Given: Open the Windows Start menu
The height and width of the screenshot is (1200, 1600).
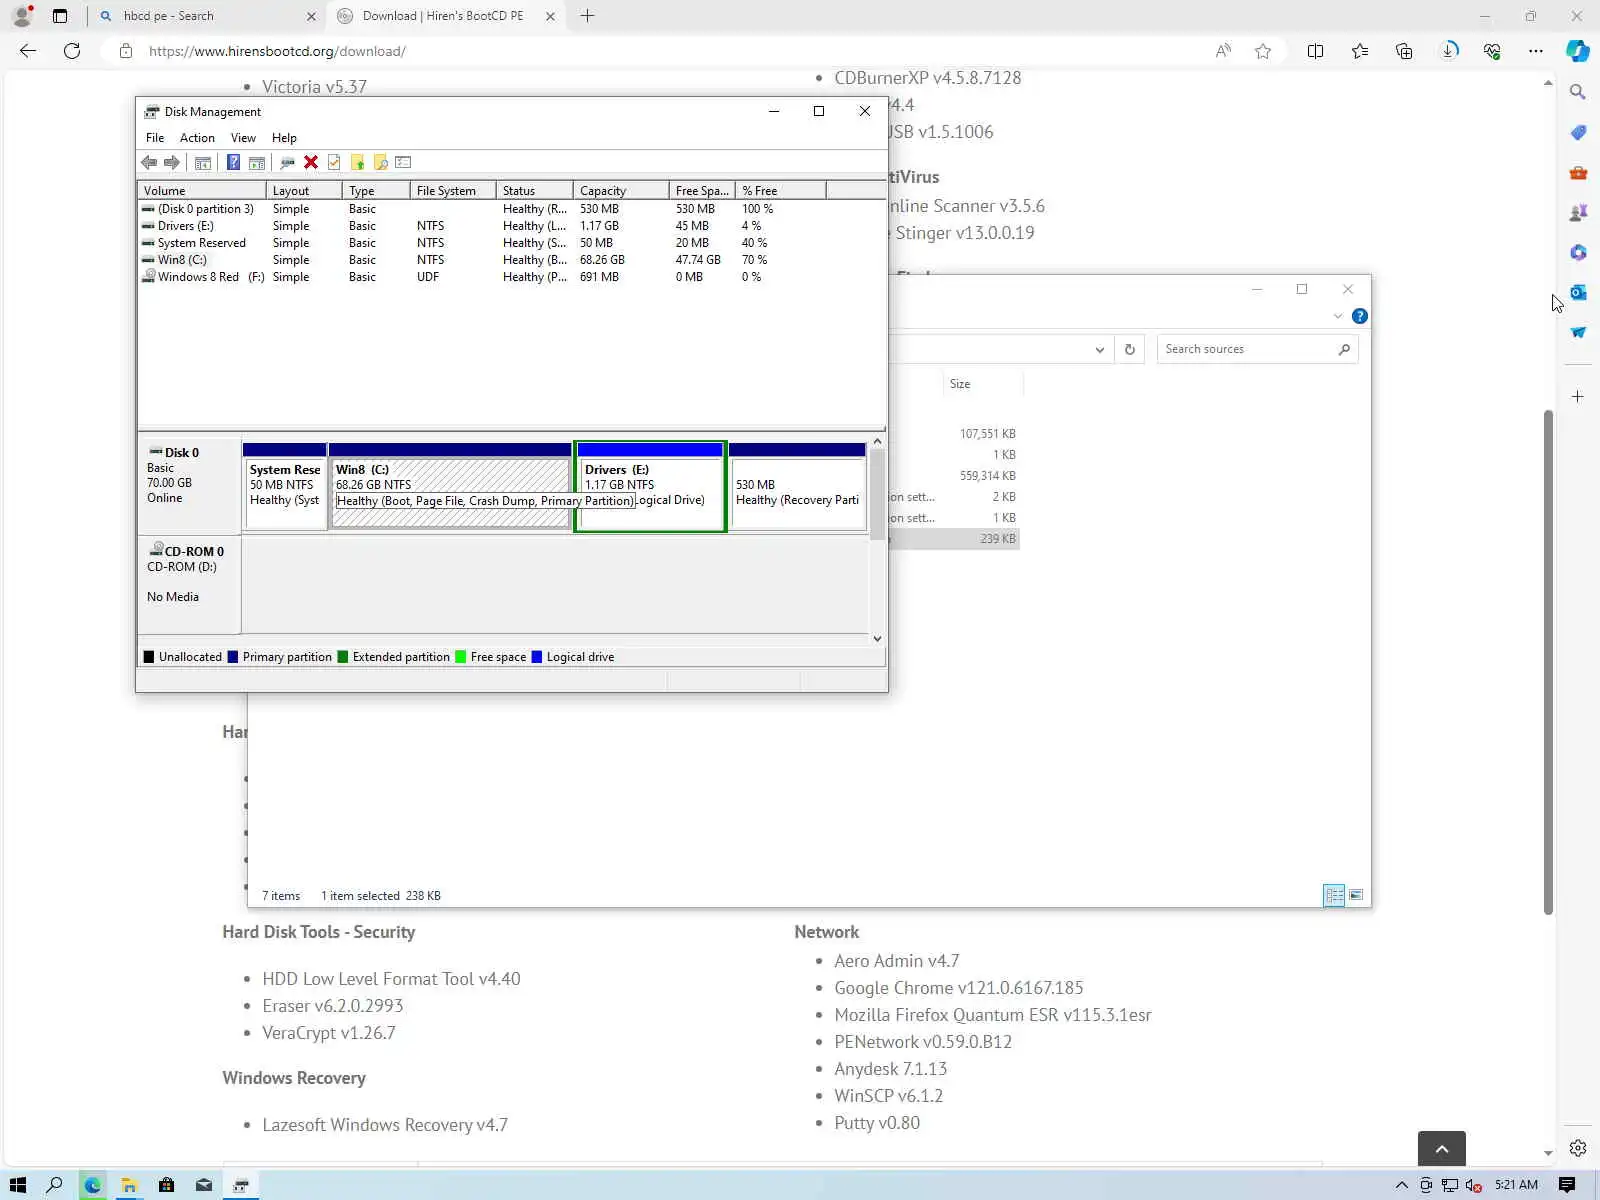Looking at the screenshot, I should 18,1185.
